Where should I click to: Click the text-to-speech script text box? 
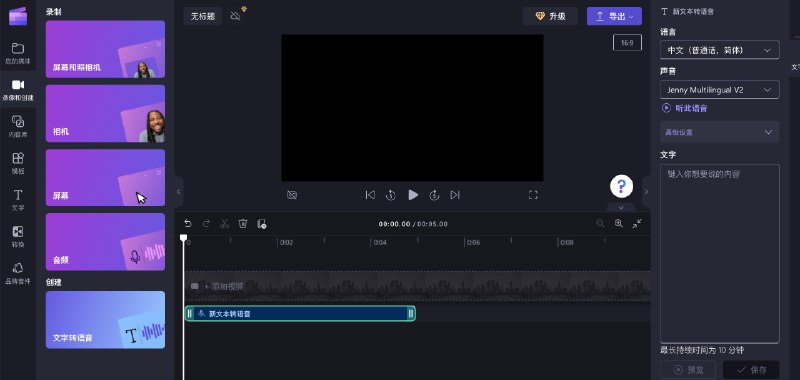719,254
